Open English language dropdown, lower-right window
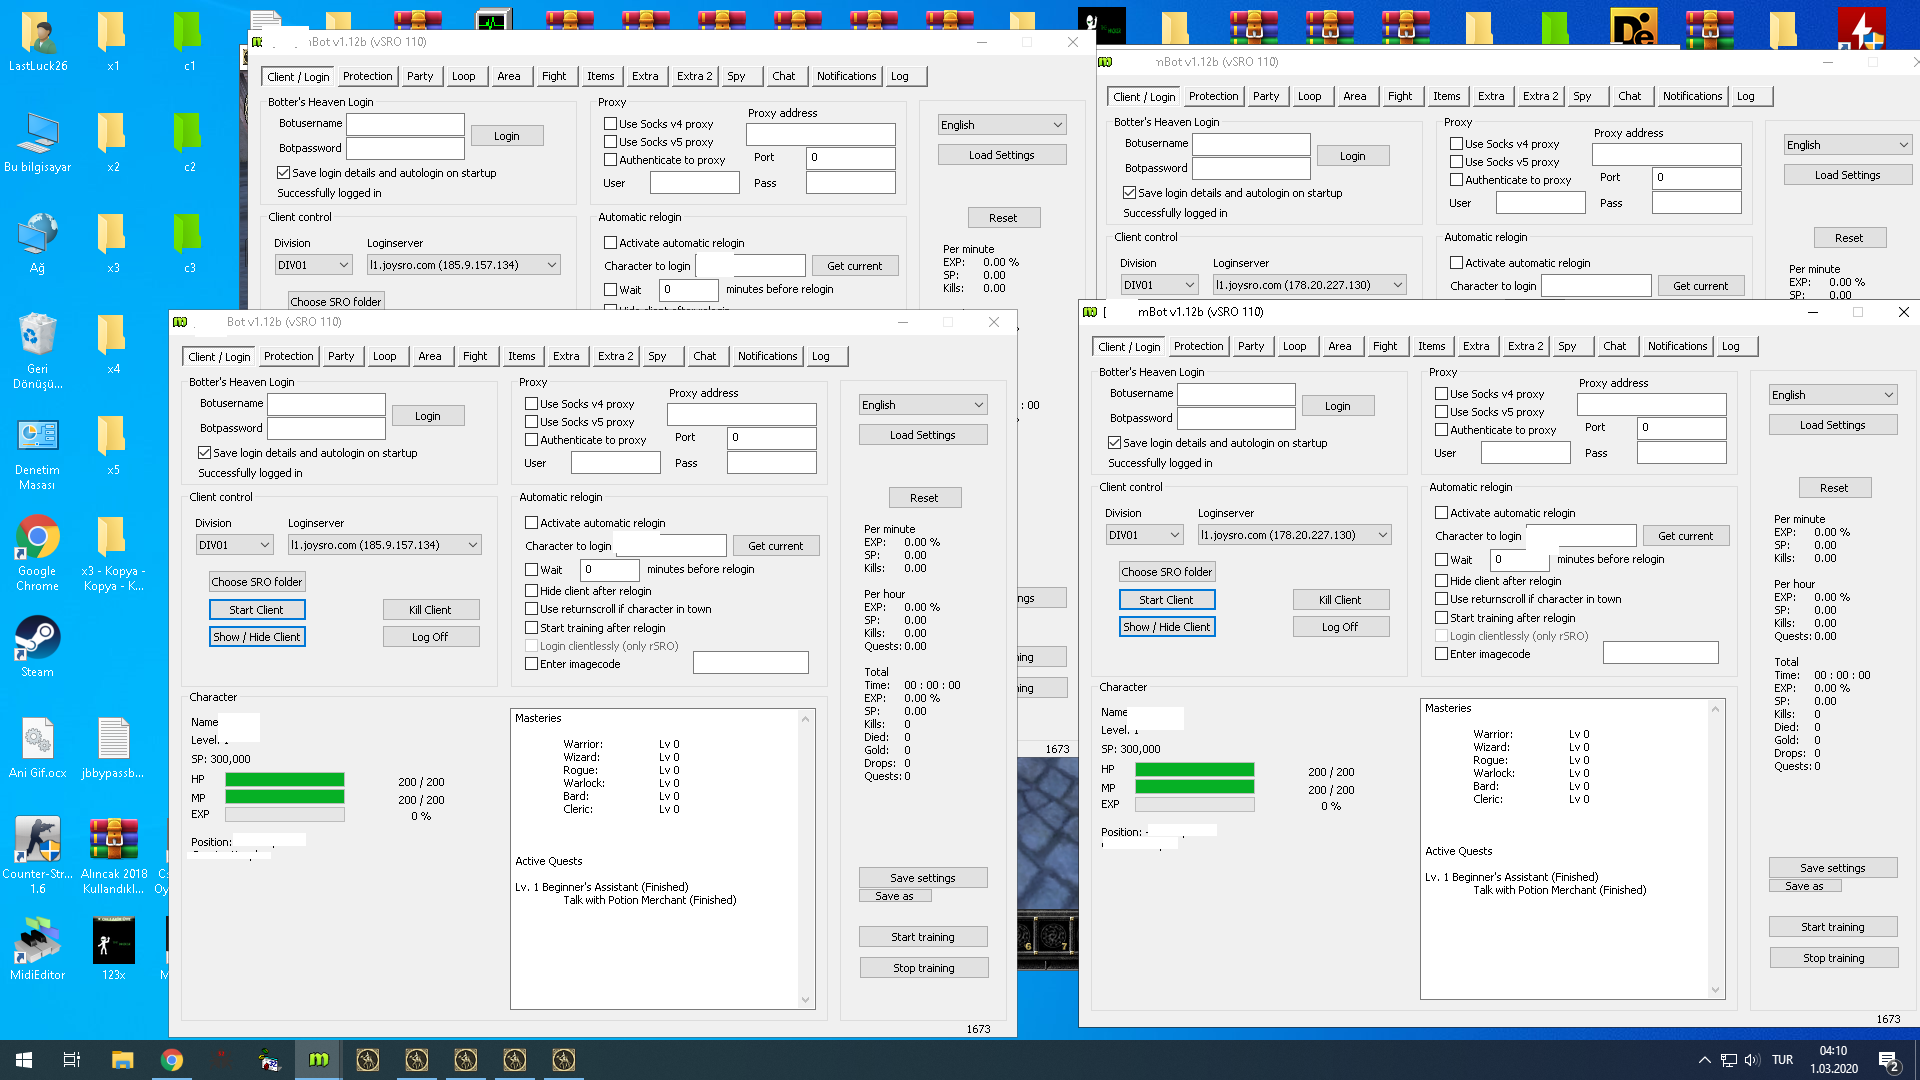Viewport: 1920px width, 1080px height. coord(1833,395)
